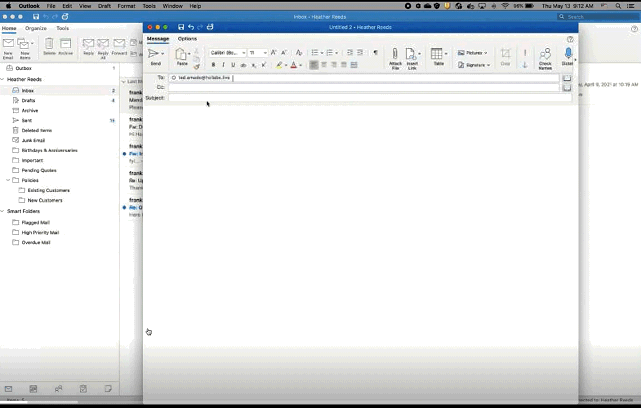Start Dictate with the microphone icon

click(x=568, y=57)
